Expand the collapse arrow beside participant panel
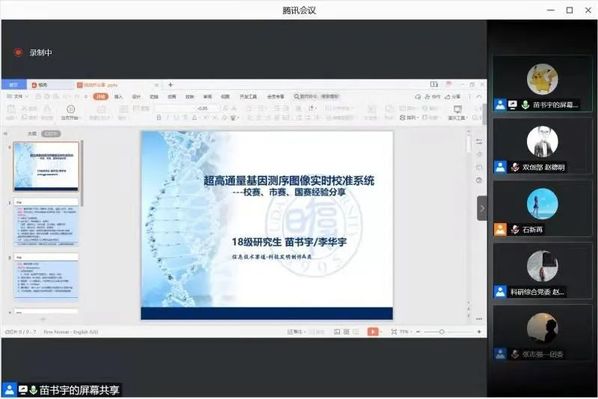 click(482, 208)
